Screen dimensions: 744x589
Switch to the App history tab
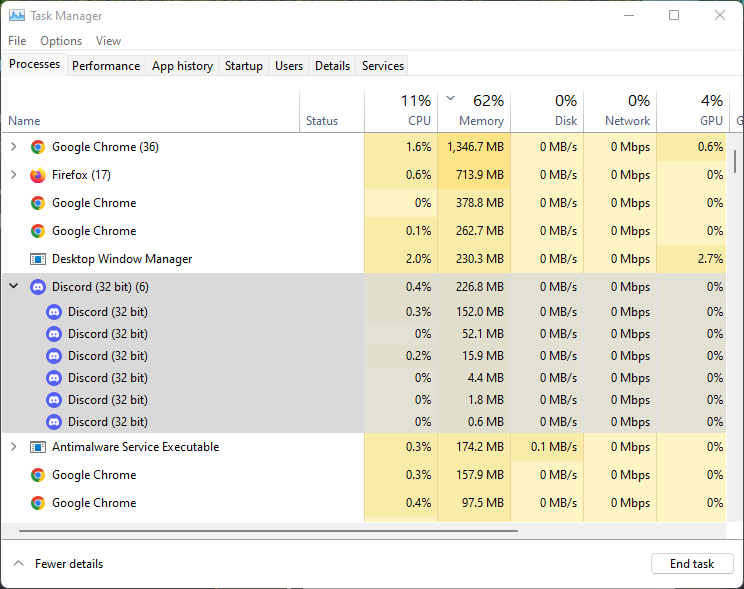point(182,66)
